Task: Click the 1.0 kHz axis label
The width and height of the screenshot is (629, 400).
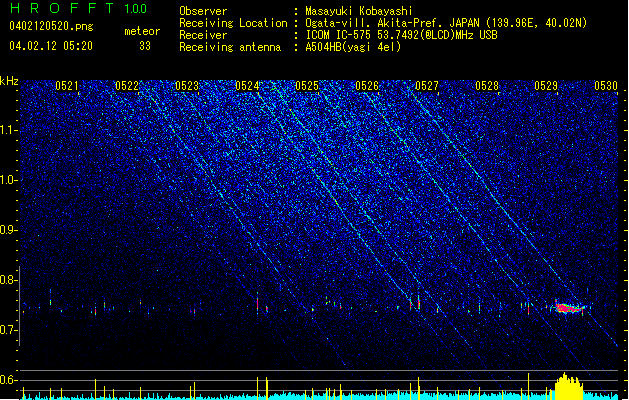Action: (9, 180)
